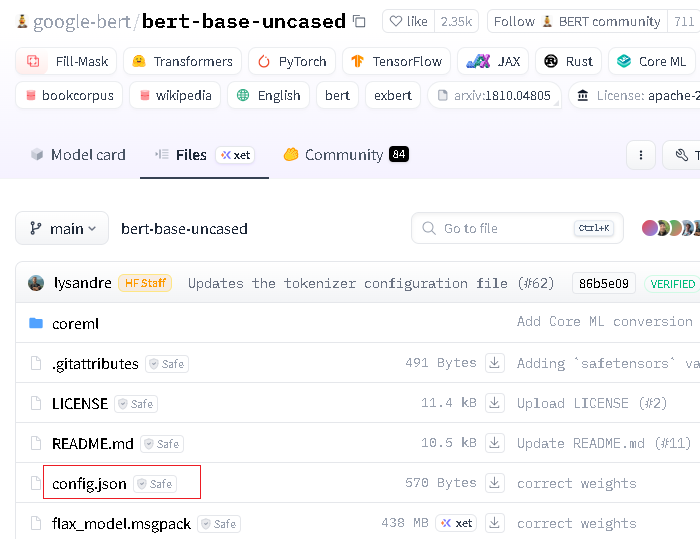Click the JAX library tag
This screenshot has height=539, width=700.
click(493, 61)
